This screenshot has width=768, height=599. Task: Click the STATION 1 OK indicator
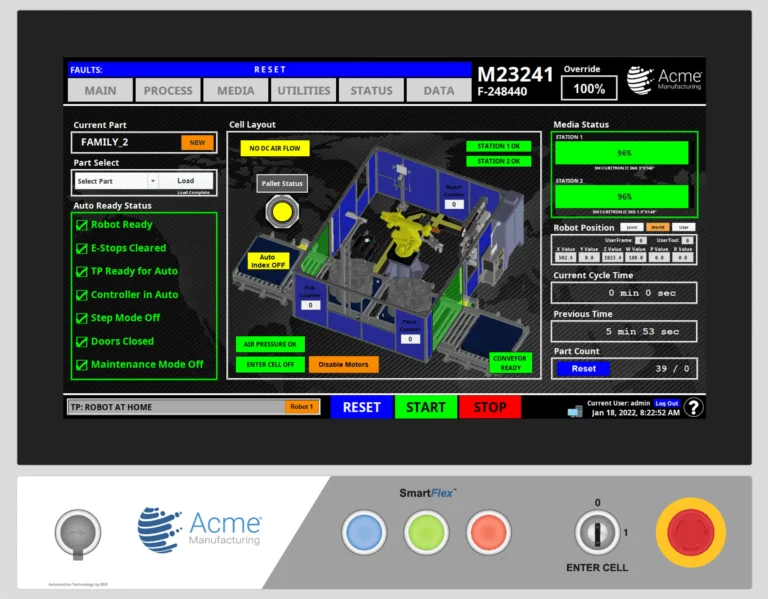tap(499, 146)
